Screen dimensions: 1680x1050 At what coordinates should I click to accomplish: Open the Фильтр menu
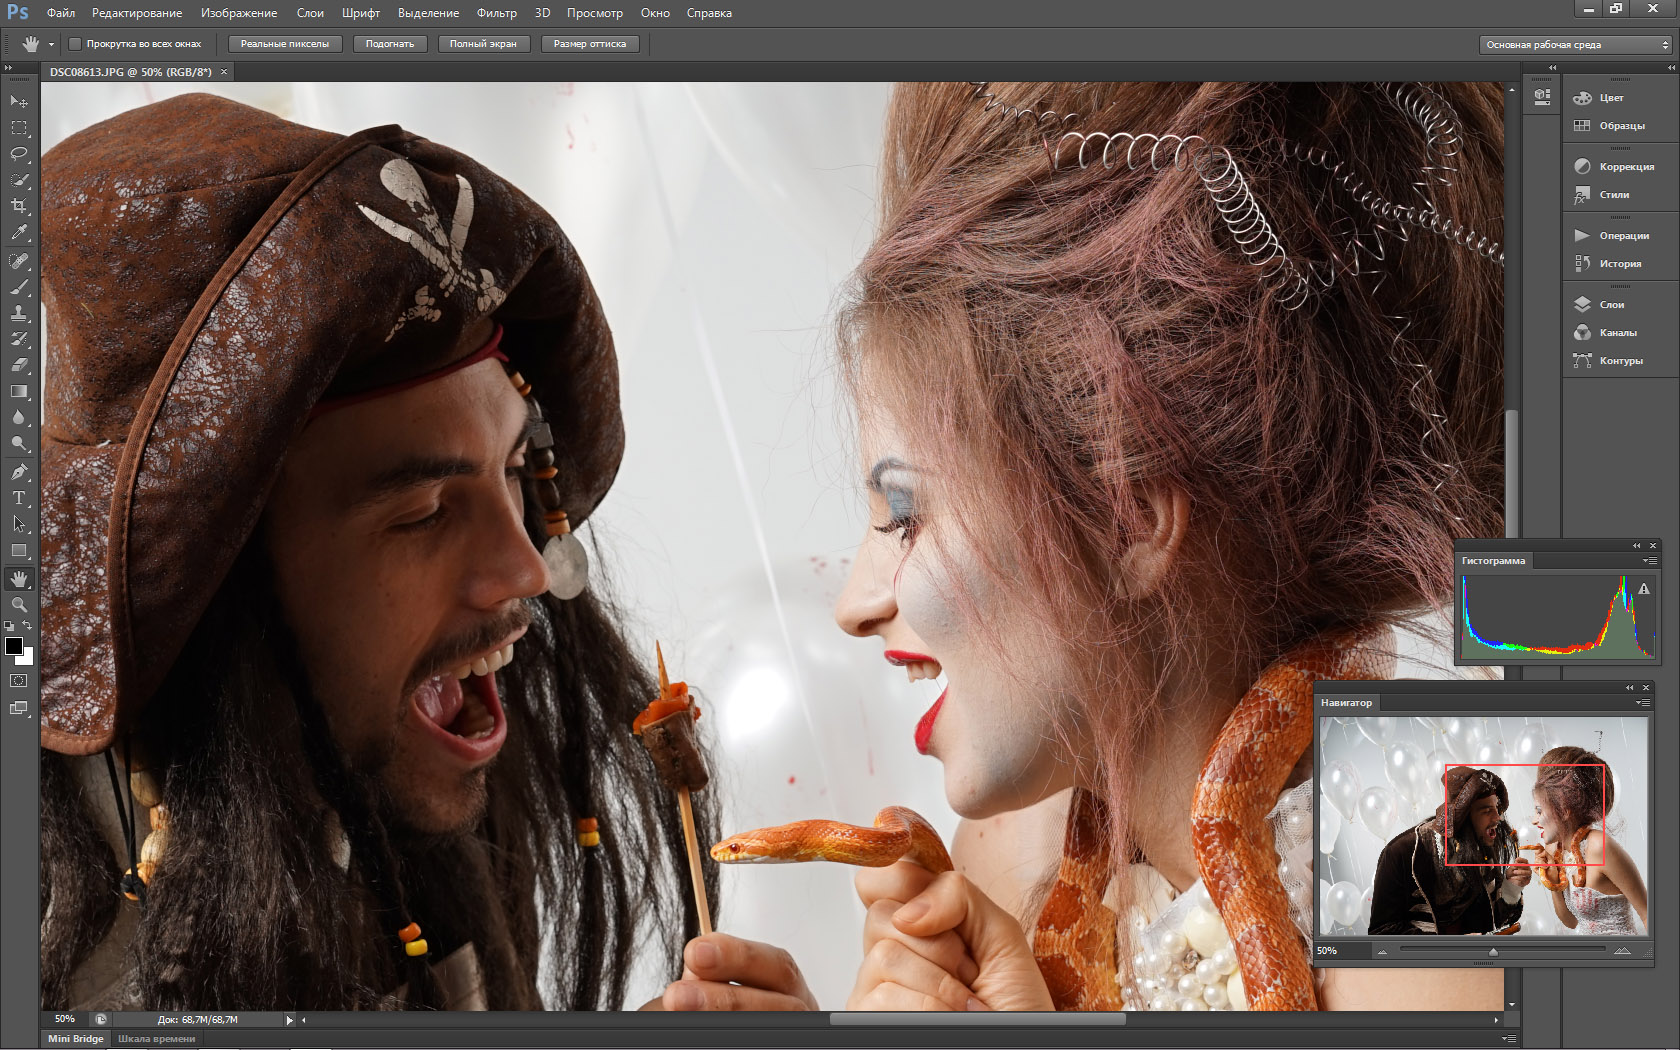pos(496,13)
